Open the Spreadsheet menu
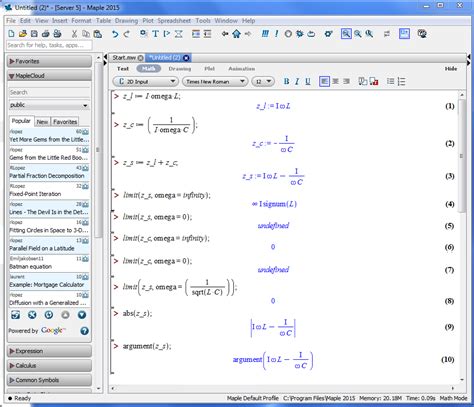 click(174, 21)
